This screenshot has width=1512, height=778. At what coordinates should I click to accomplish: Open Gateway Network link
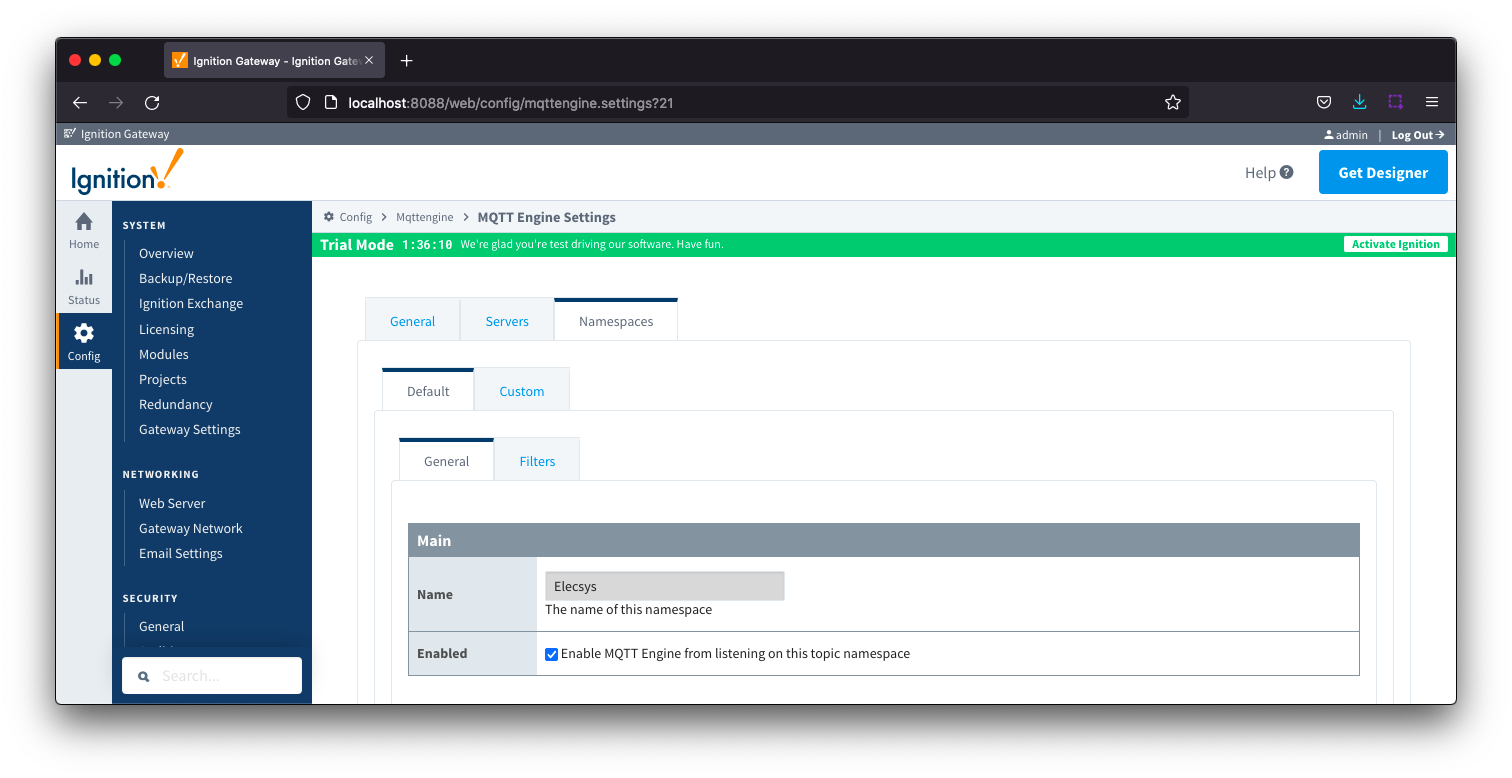coord(191,528)
